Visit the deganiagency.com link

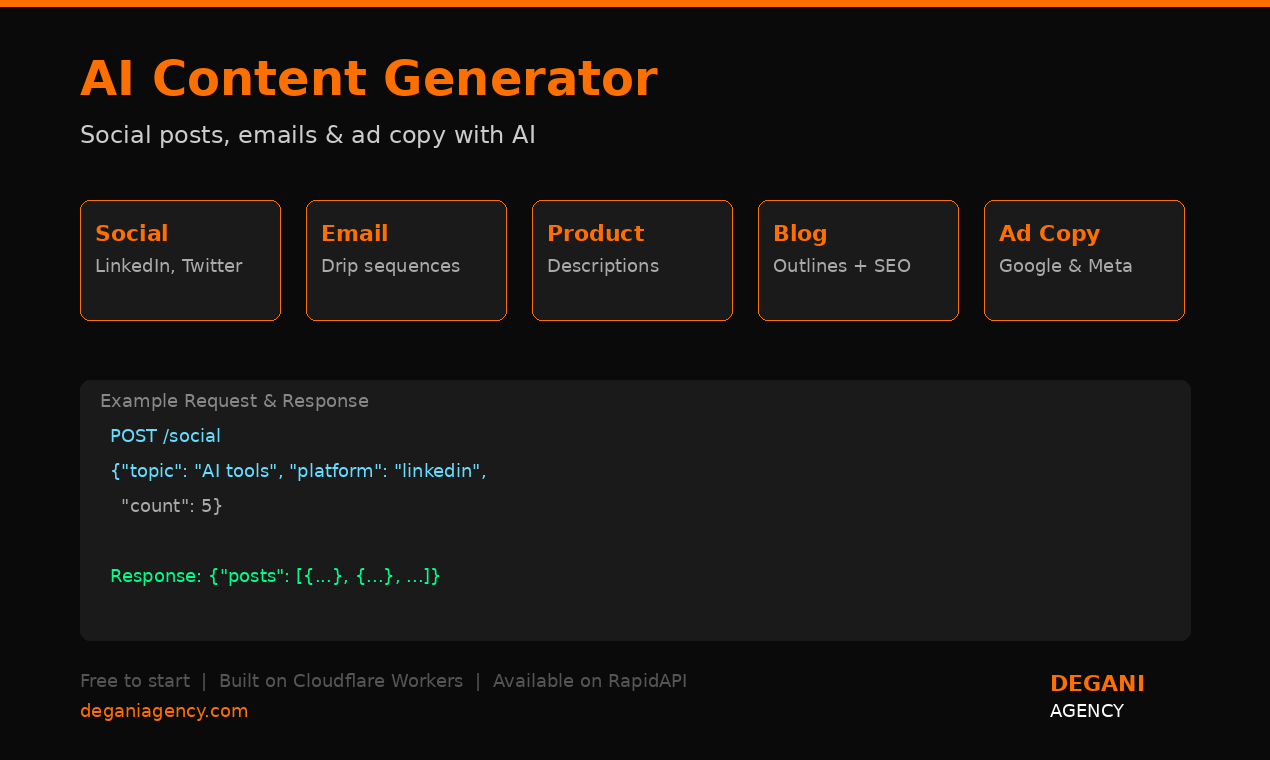click(x=163, y=710)
